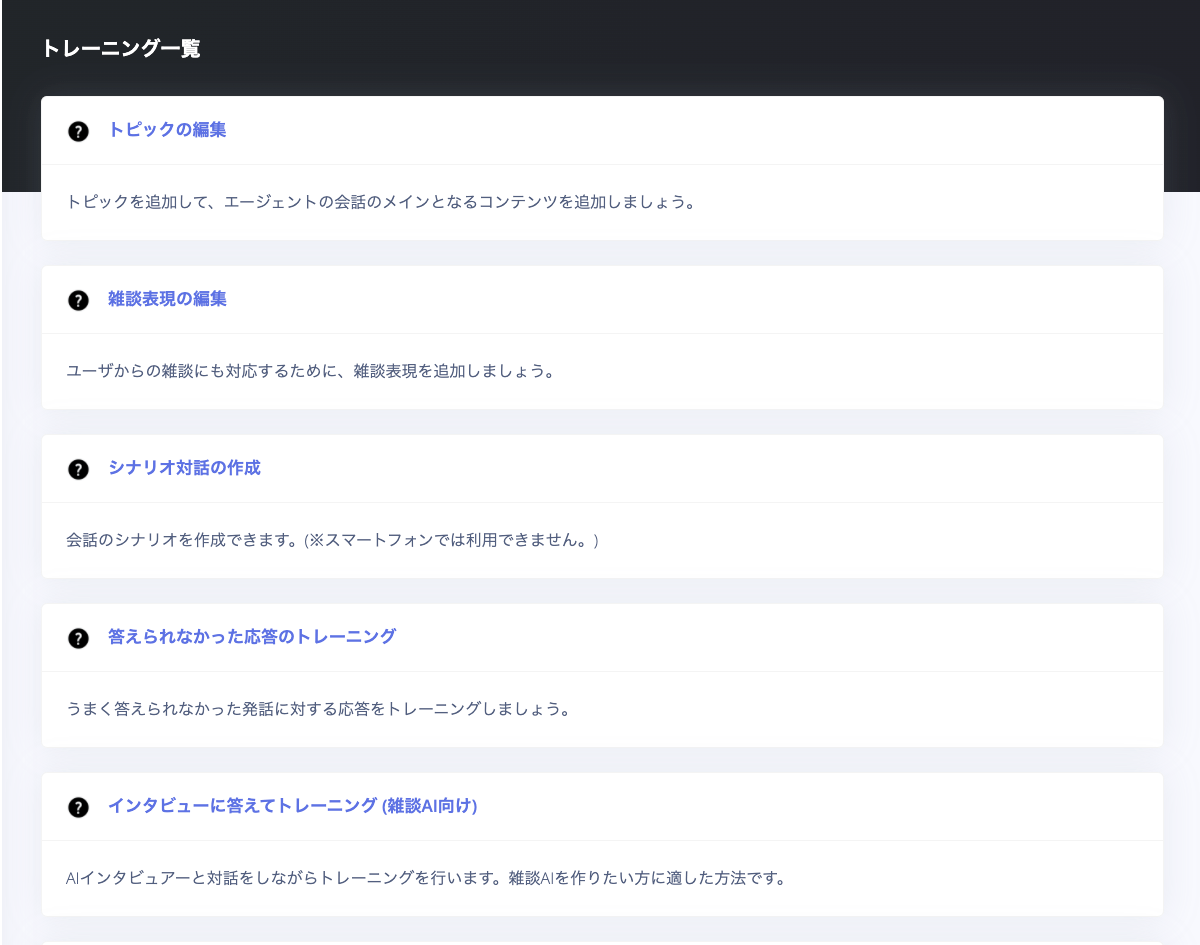Open the トピックの編集 link
1200x945 pixels.
(167, 130)
